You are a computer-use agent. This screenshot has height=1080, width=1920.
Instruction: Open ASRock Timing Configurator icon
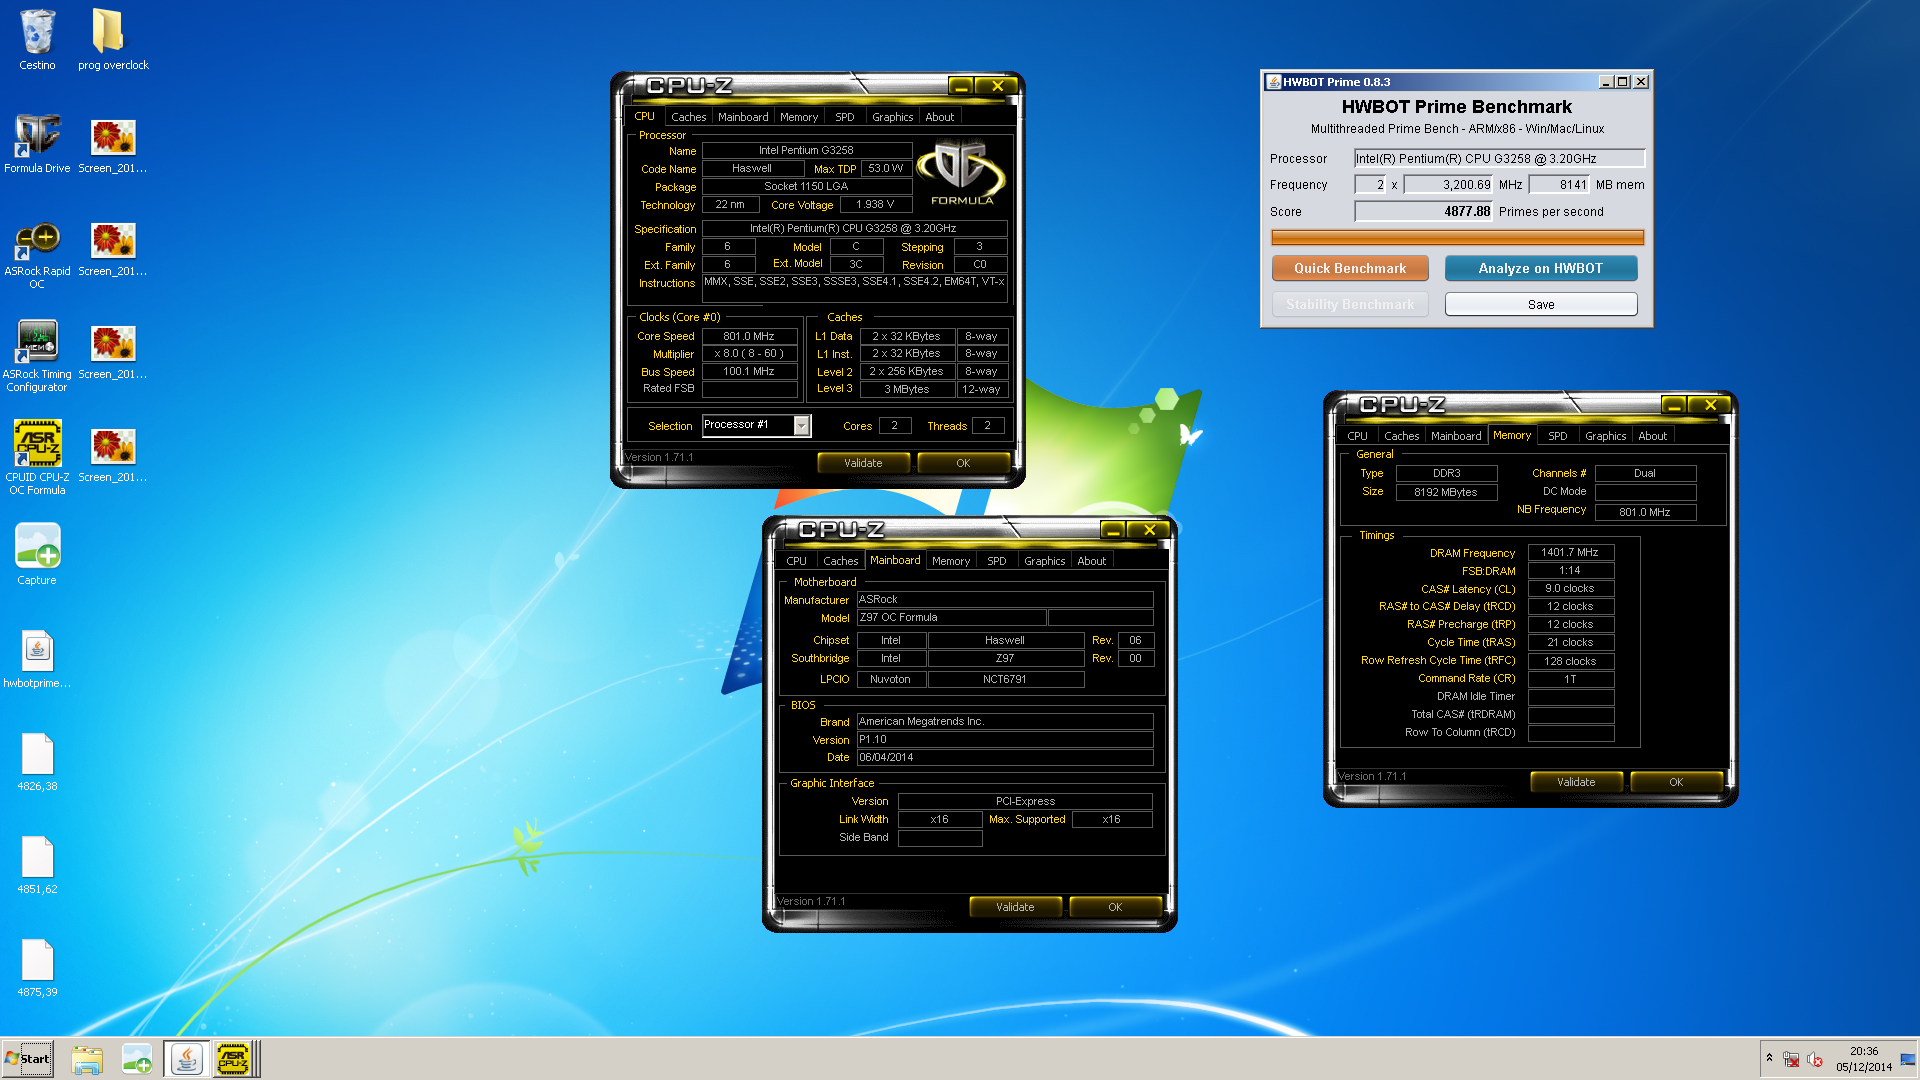point(37,357)
